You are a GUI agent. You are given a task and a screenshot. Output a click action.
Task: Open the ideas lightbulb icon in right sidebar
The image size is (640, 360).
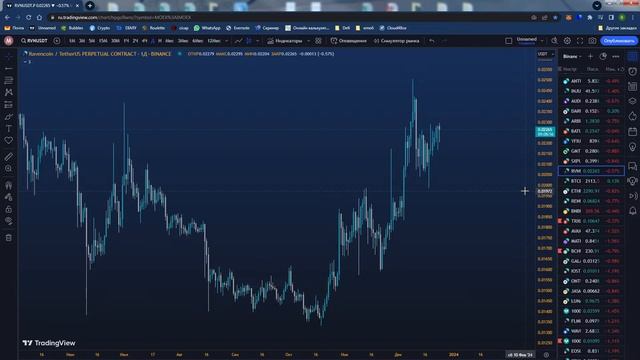(633, 147)
